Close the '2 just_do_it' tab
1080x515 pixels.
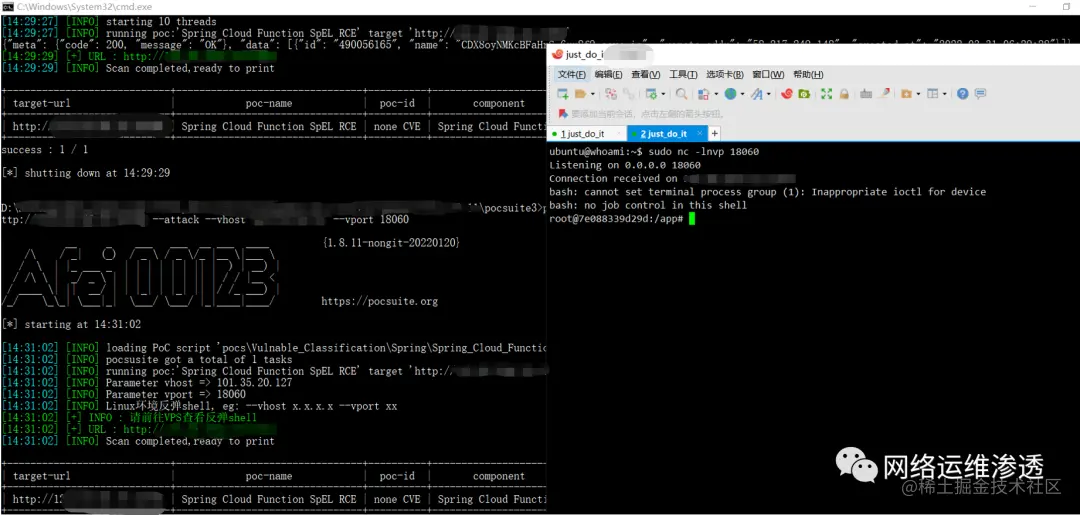tap(699, 133)
